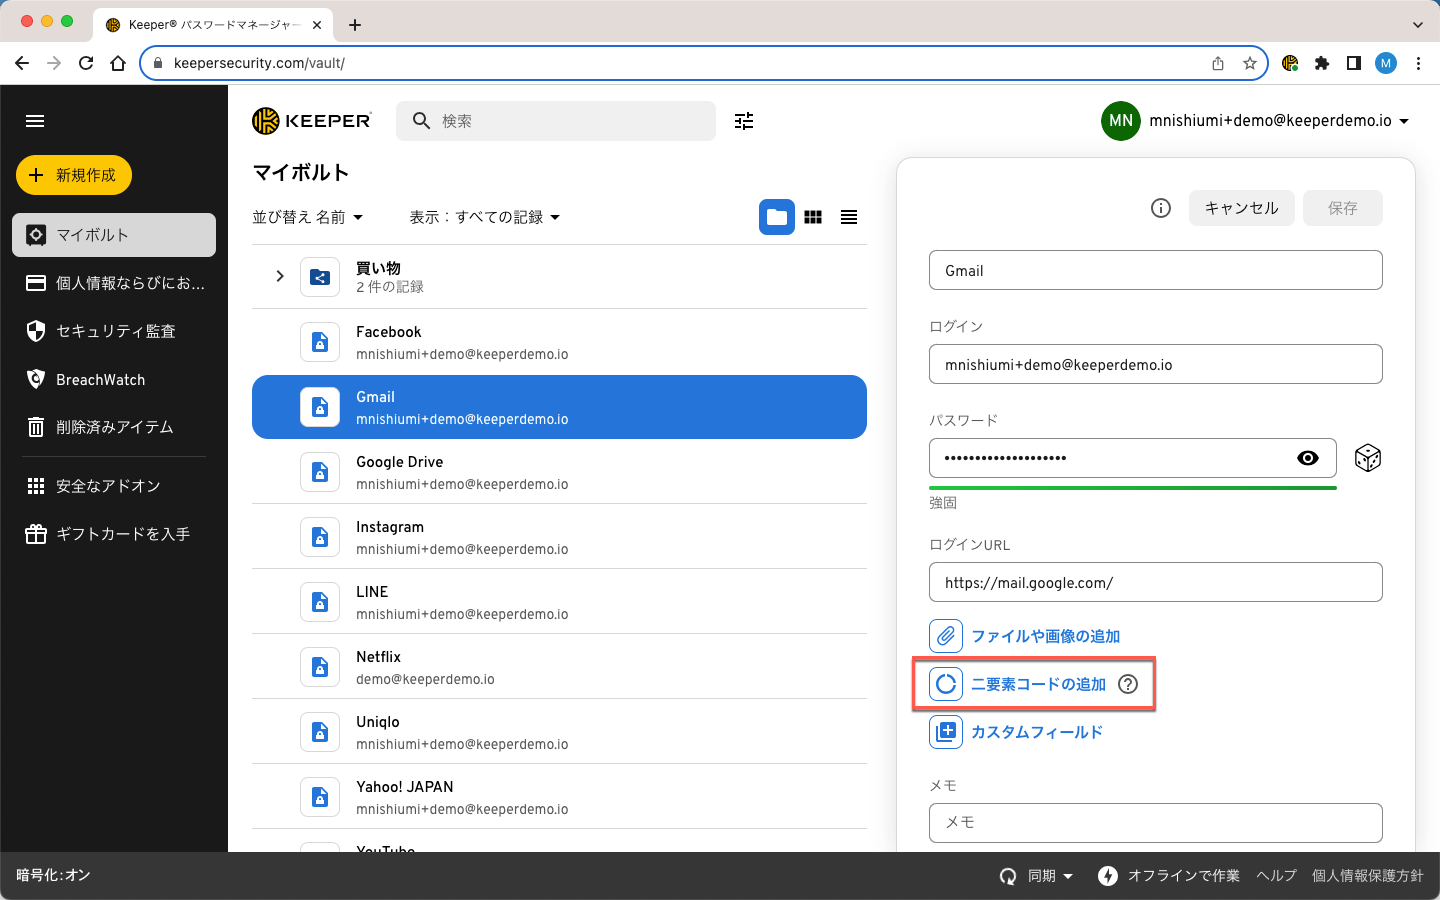Click the two-factor code help icon

[x=1128, y=684]
